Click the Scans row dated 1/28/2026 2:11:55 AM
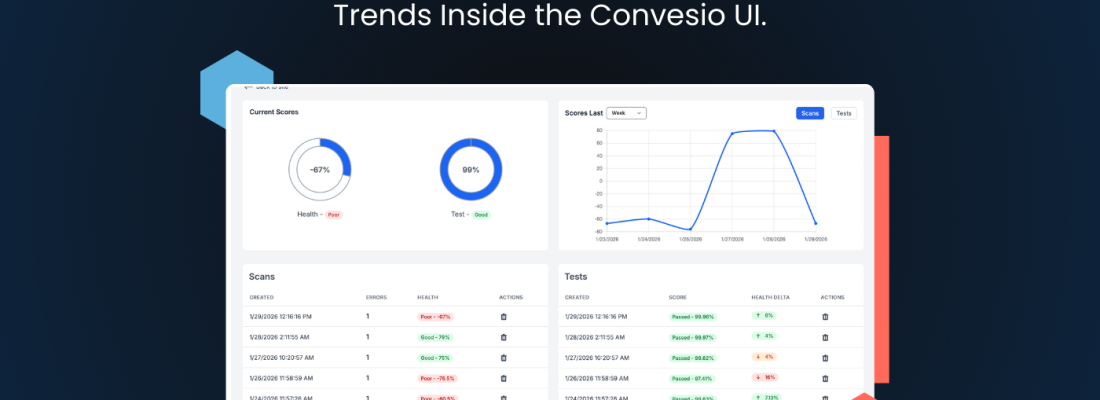1100x400 pixels. 395,338
